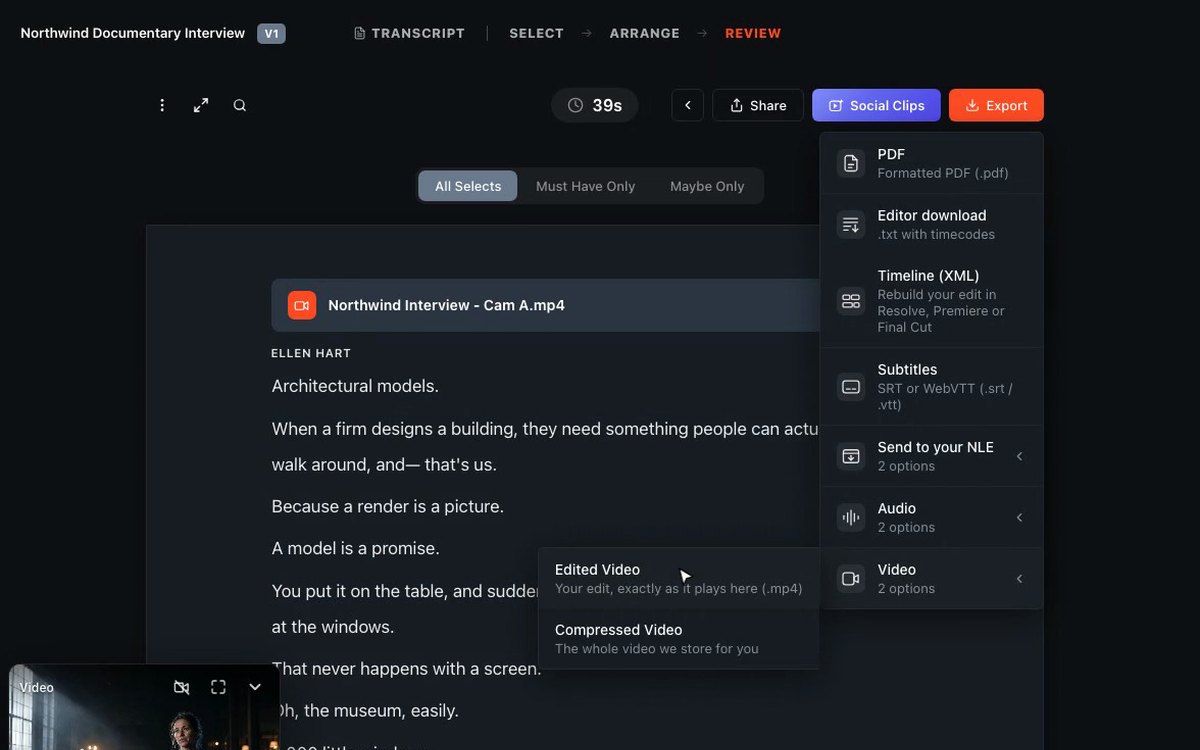Click speaker name ELLEN HART
1200x750 pixels.
[311, 353]
